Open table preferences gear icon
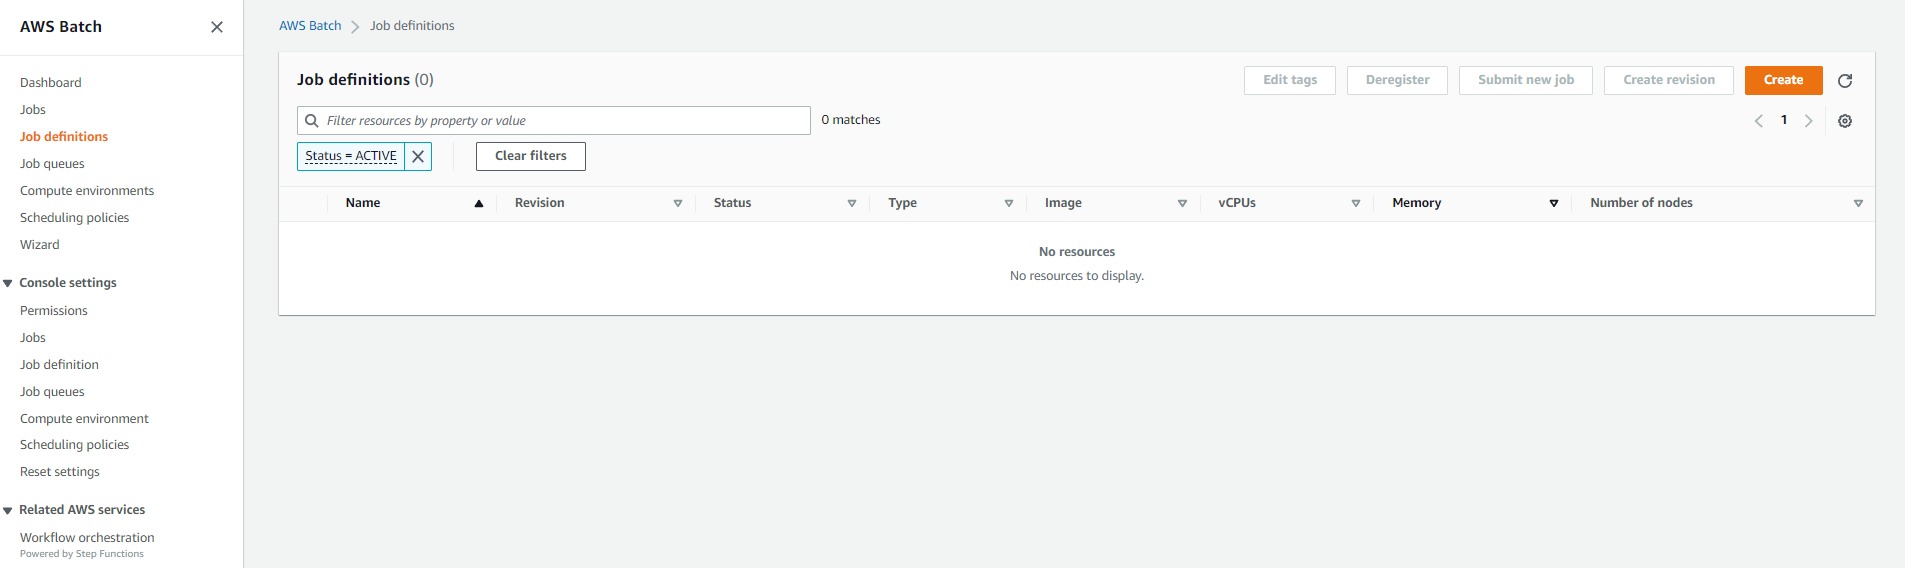The width and height of the screenshot is (1905, 568). pyautogui.click(x=1845, y=121)
